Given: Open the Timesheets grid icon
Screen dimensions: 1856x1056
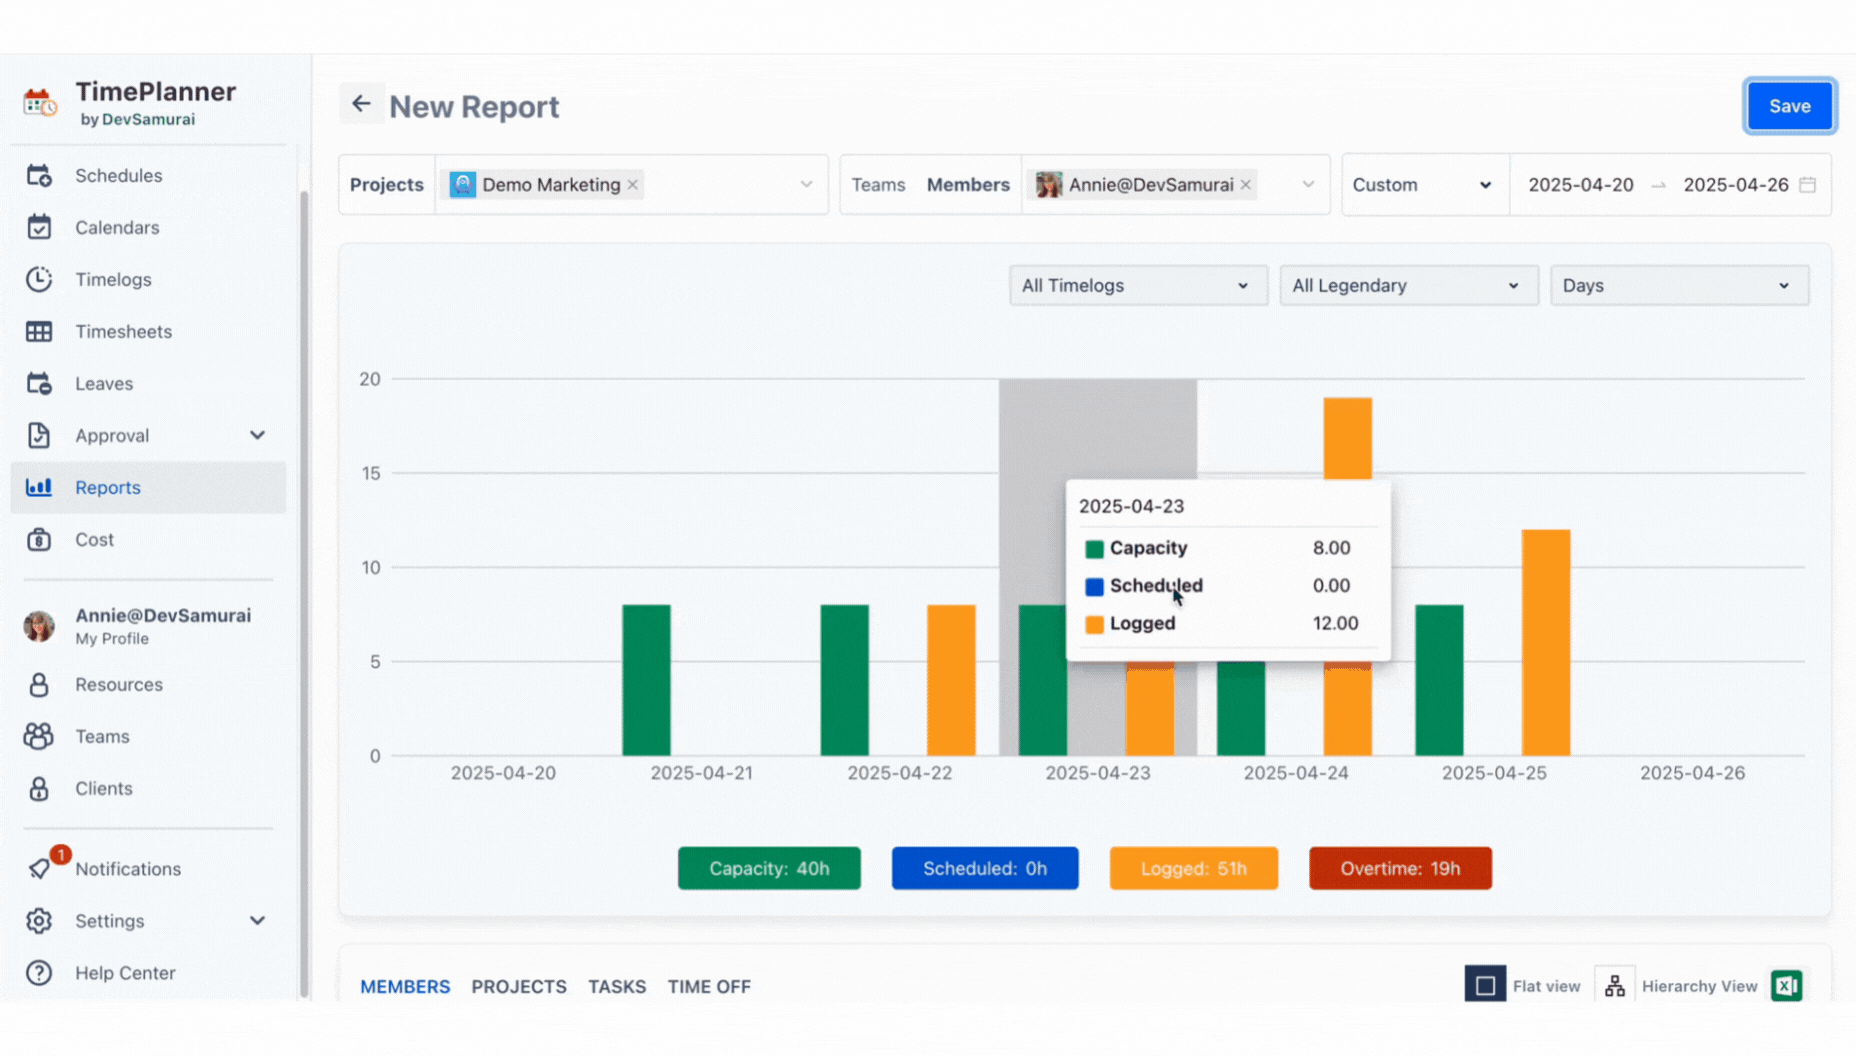Looking at the screenshot, I should (x=39, y=332).
